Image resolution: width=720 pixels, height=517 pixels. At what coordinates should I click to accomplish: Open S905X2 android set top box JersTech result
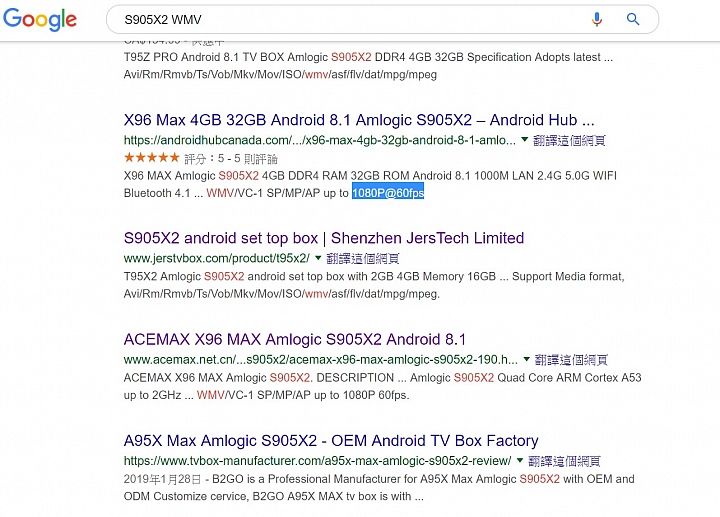324,238
